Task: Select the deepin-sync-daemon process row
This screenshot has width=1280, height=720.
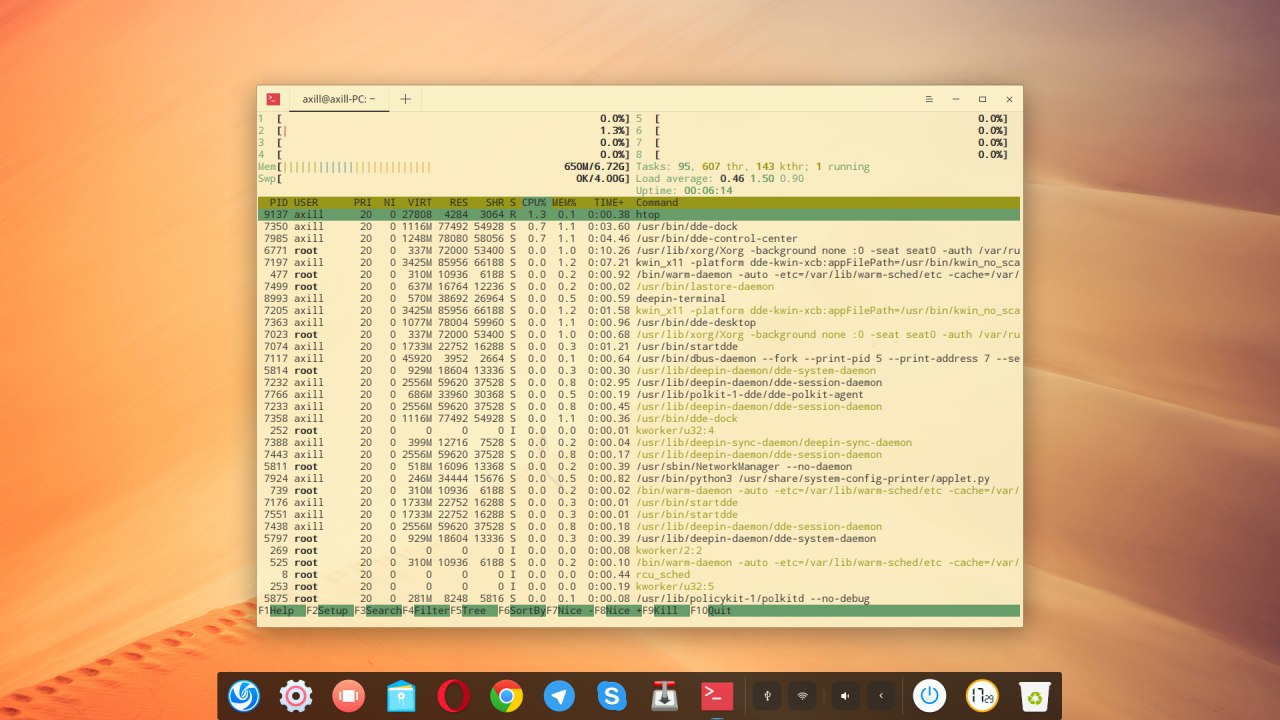Action: point(639,443)
